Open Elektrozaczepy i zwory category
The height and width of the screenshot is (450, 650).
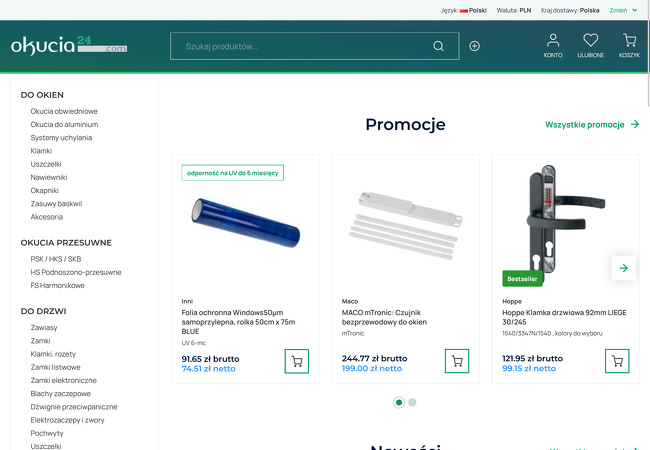click(67, 420)
